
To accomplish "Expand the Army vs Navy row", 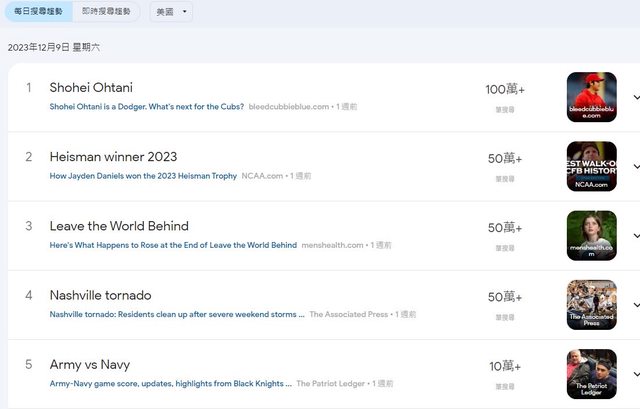I will [634, 374].
